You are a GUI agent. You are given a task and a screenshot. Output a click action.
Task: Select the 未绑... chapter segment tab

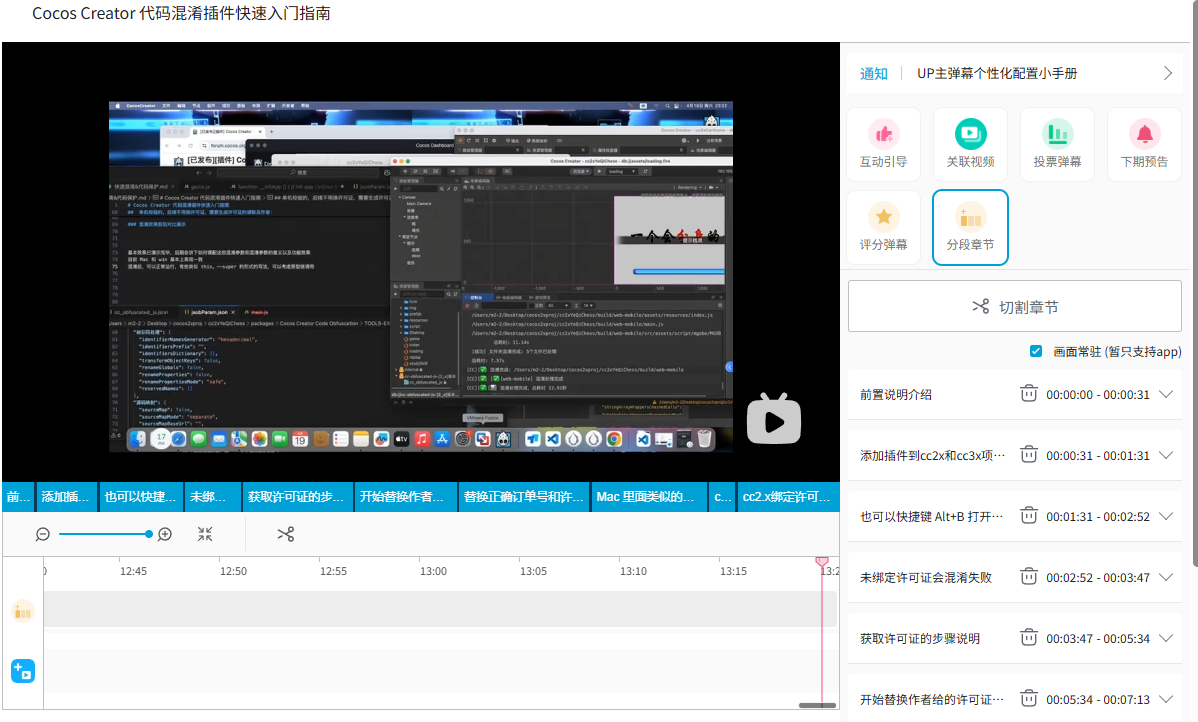[213, 497]
